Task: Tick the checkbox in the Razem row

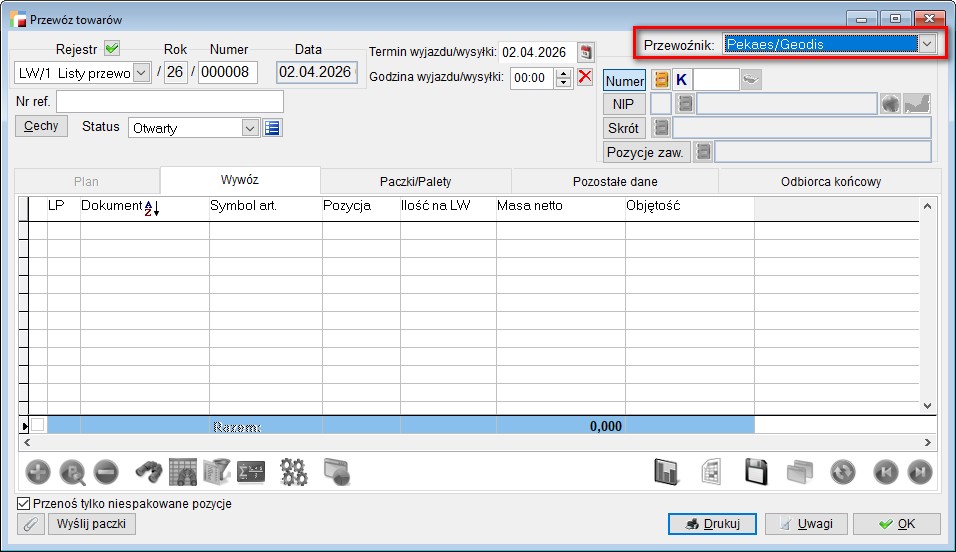Action: (x=38, y=425)
